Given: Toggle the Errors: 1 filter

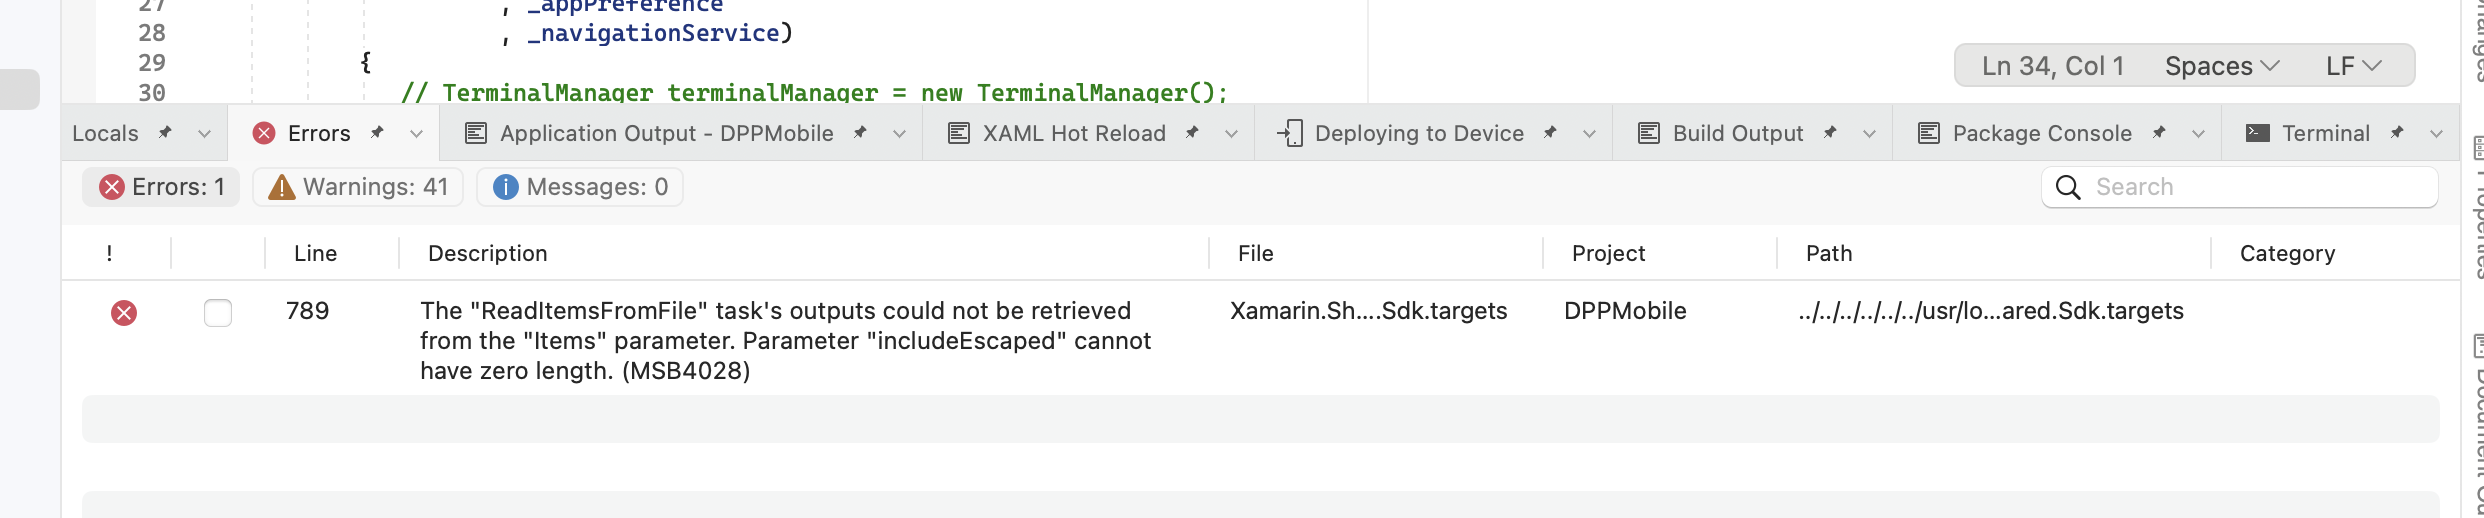Looking at the screenshot, I should click(162, 187).
